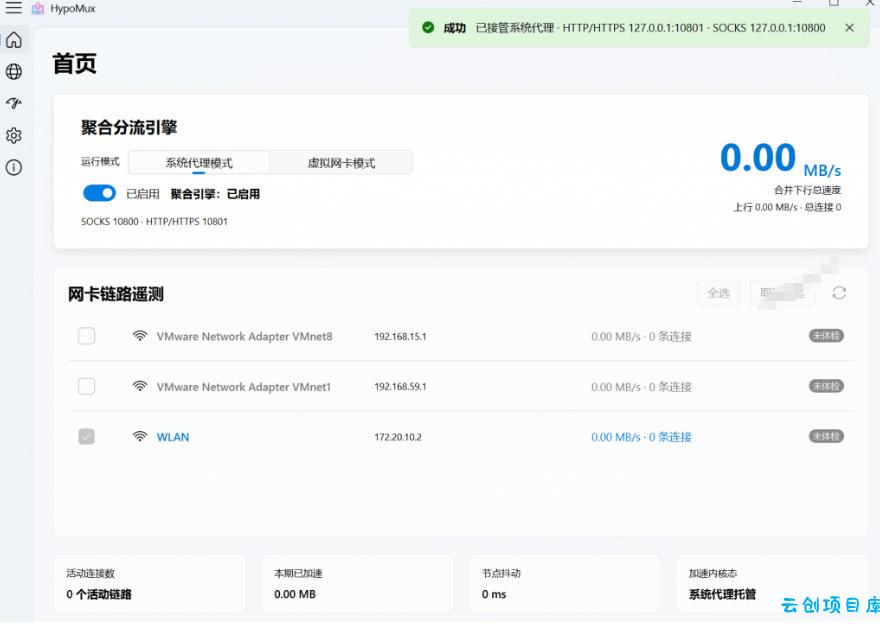Click SOCKS 10800 · HTTP/HTTPS 10801 port text

[x=154, y=222]
